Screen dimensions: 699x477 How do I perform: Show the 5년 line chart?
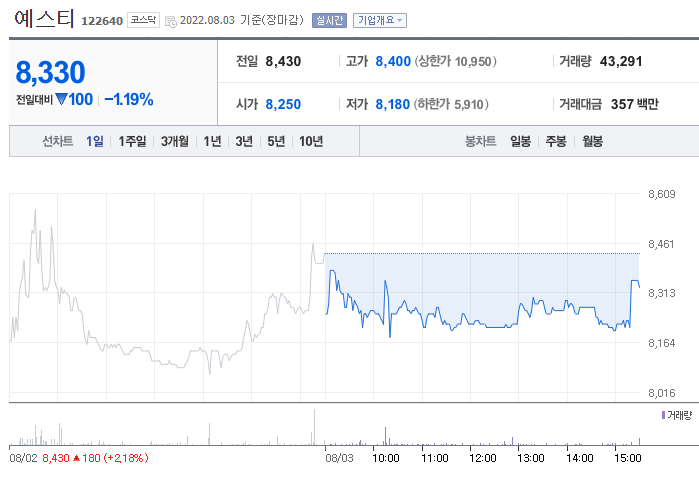point(276,141)
